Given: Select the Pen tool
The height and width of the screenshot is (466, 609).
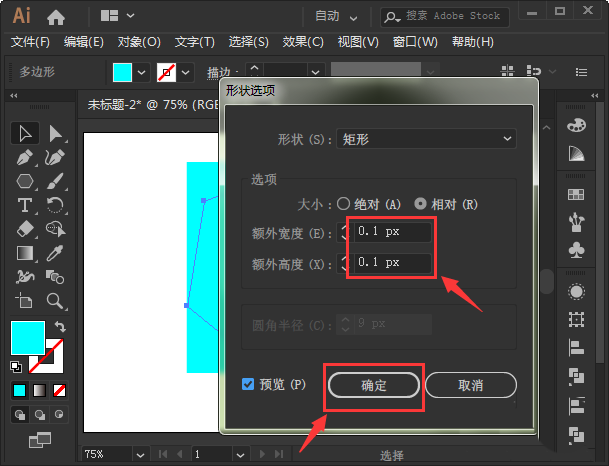Looking at the screenshot, I should pyautogui.click(x=25, y=158).
